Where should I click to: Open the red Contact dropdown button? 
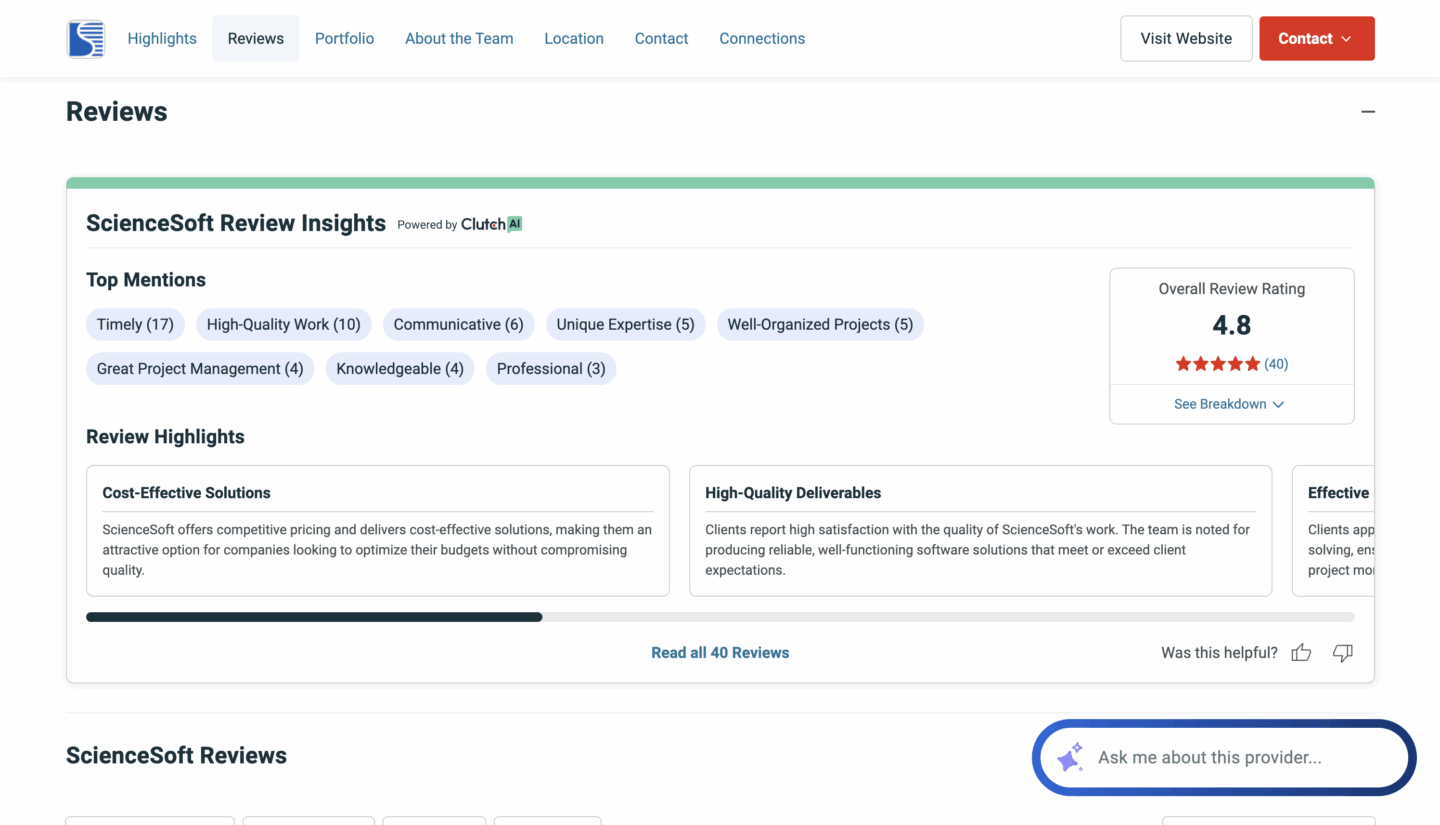click(1317, 38)
